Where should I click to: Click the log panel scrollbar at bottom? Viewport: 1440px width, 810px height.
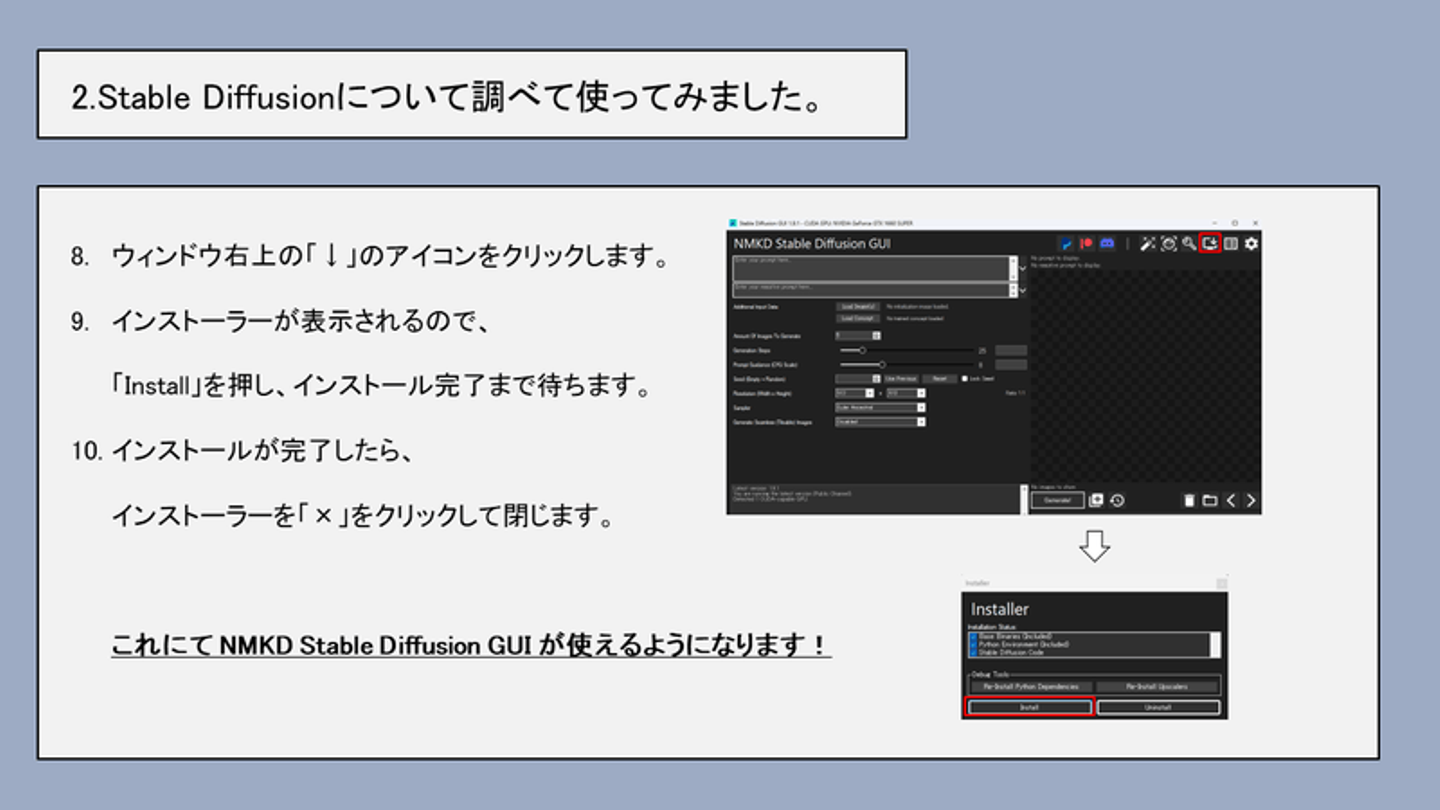(1022, 499)
